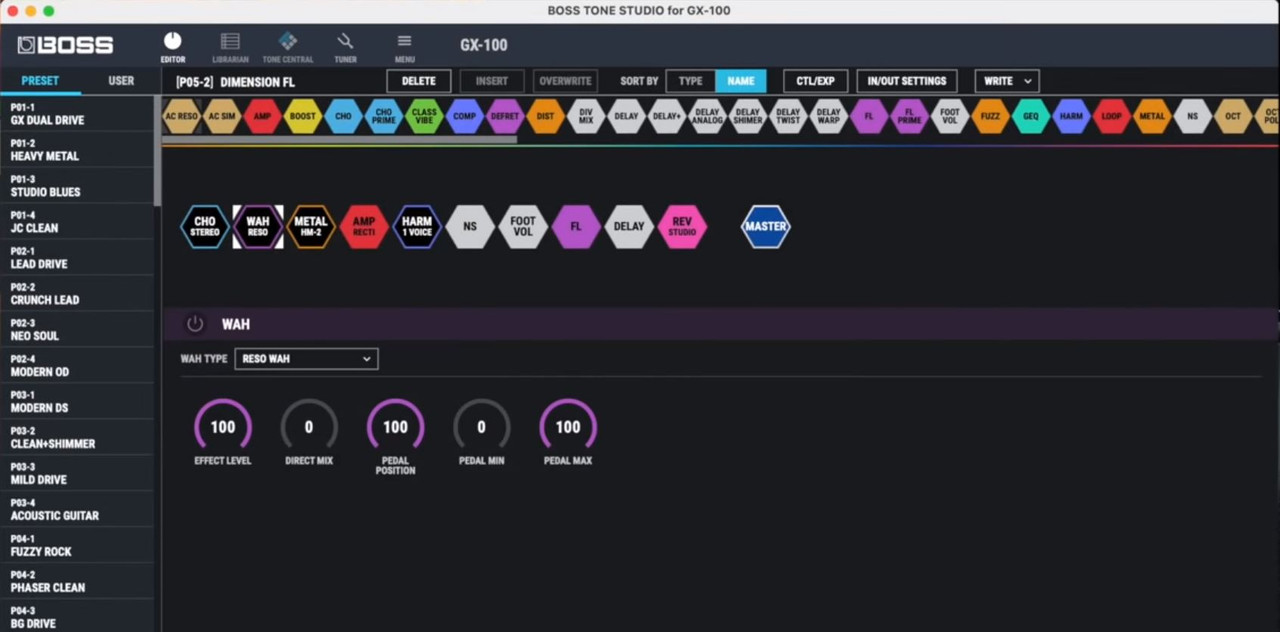Expand the WRITE dropdown menu
The image size is (1280, 632).
pyautogui.click(x=1007, y=81)
